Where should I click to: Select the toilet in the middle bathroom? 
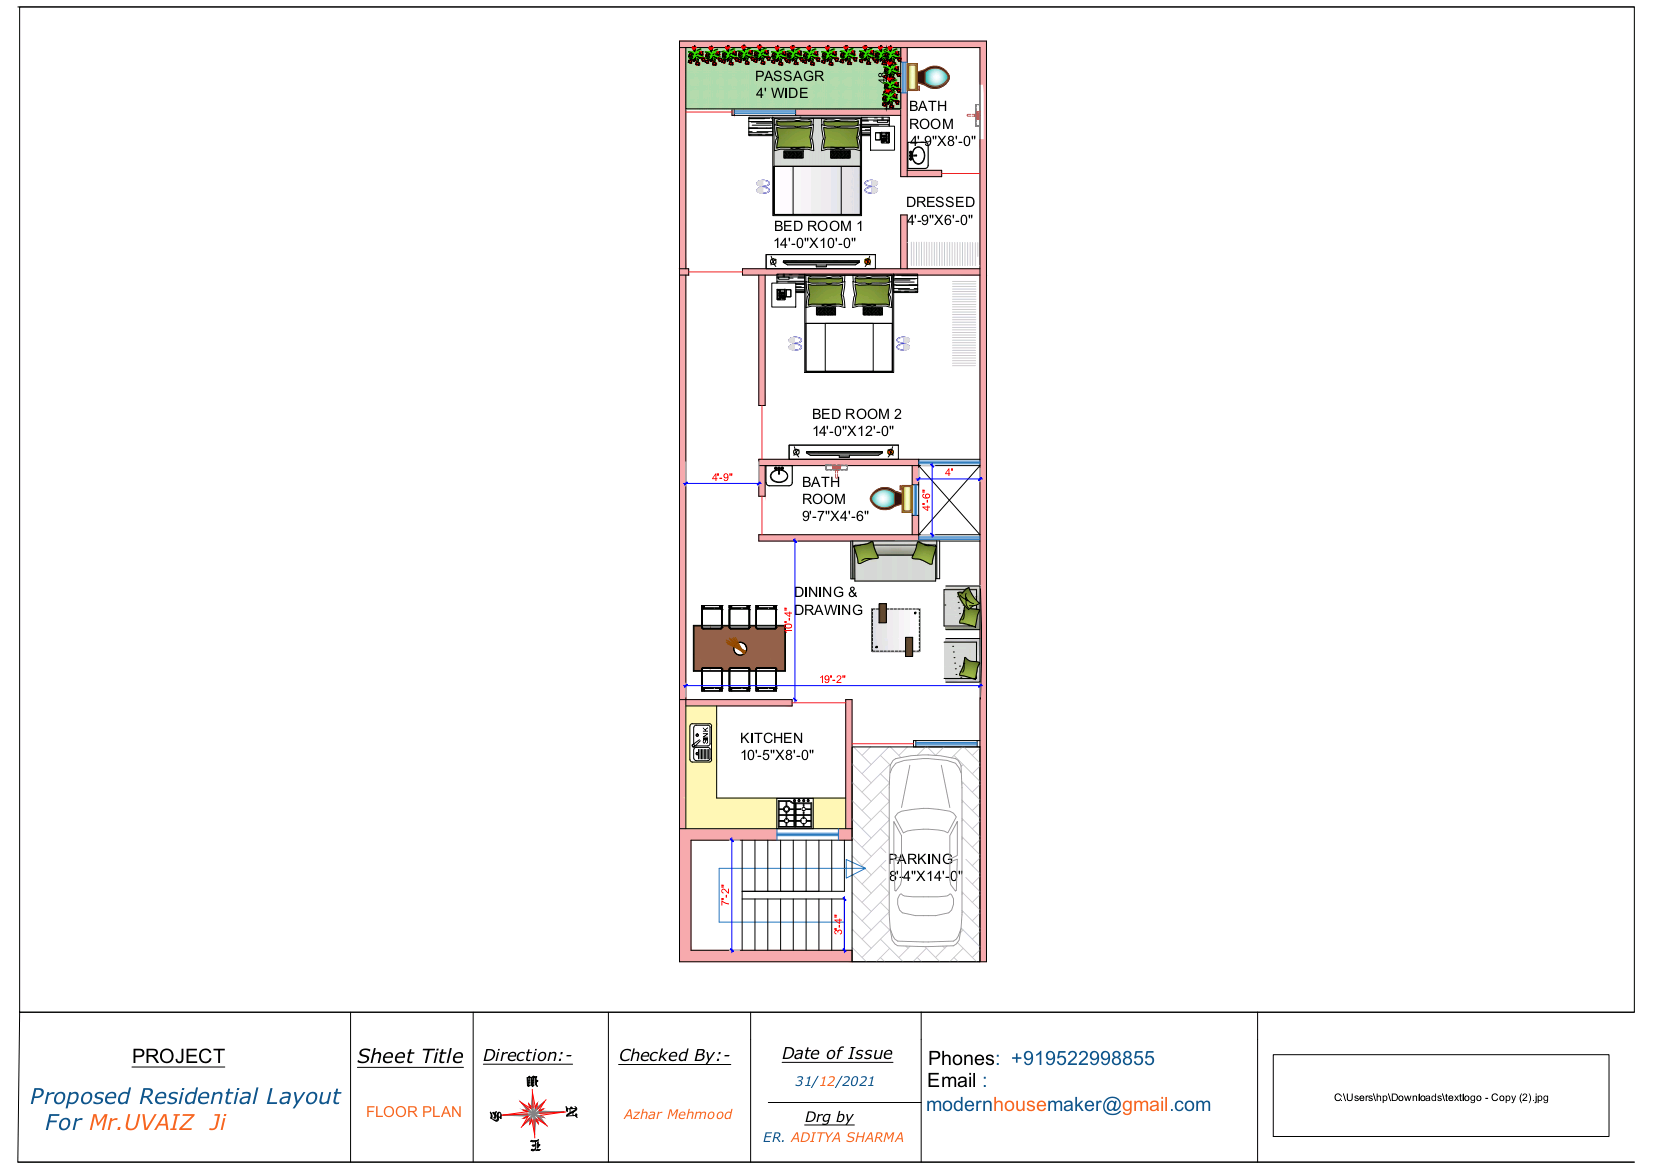(893, 498)
